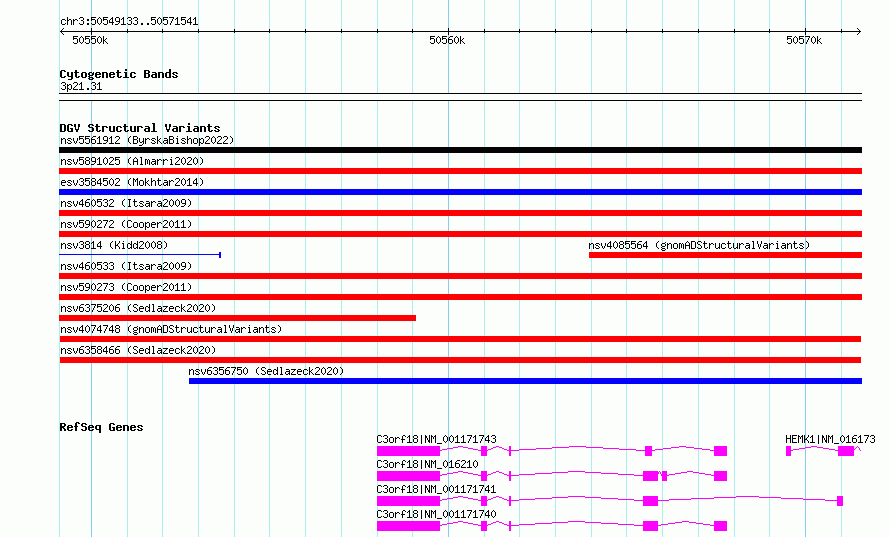Open nsv590273 (Cooper2011) variant label
Image resolution: width=890 pixels, height=537 pixels.
[x=126, y=287]
